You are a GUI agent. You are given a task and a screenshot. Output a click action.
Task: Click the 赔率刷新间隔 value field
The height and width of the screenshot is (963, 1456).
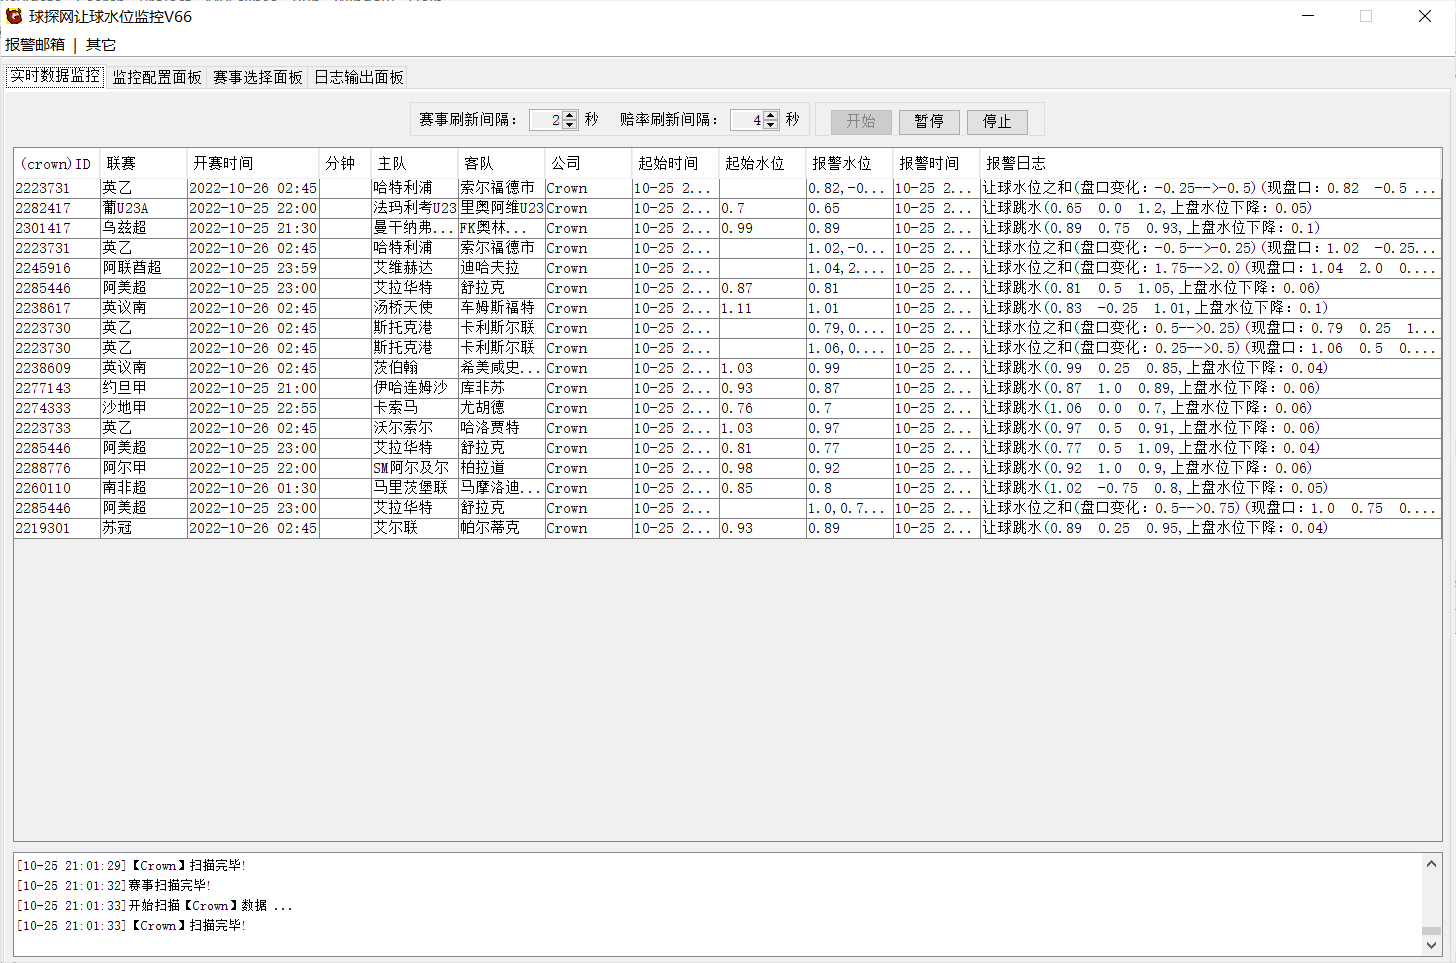[747, 120]
